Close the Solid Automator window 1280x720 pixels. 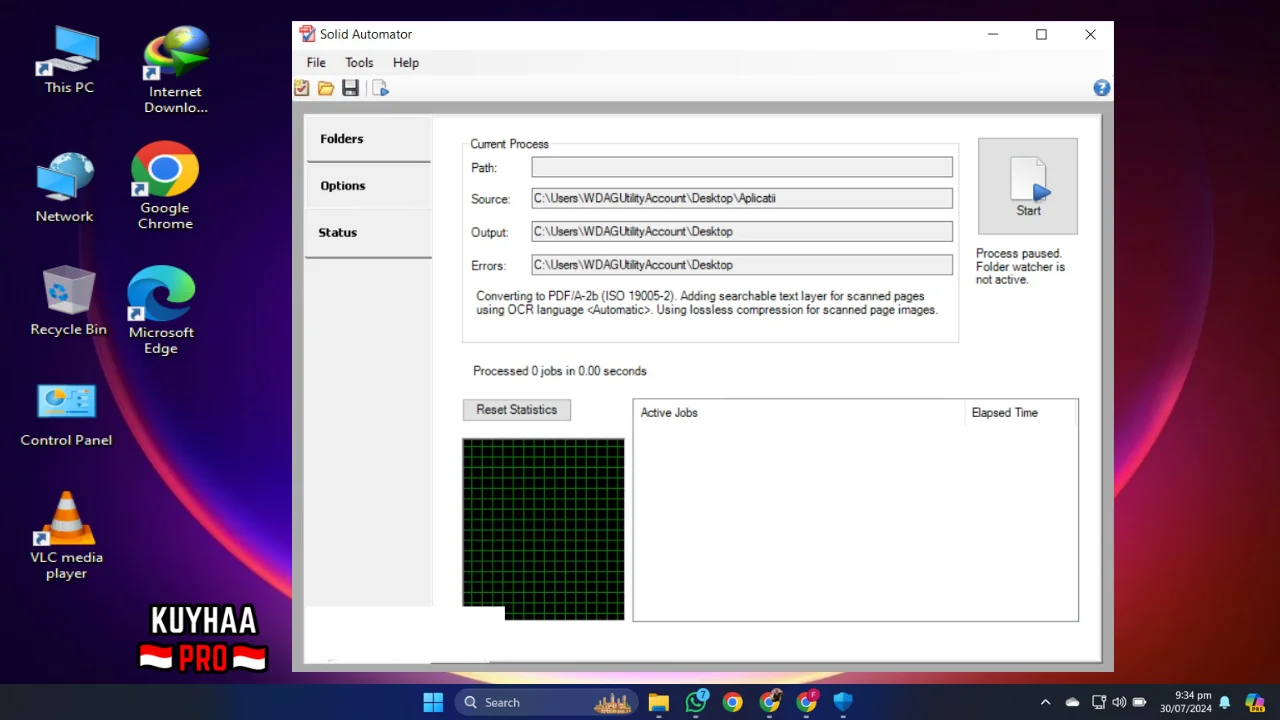click(1090, 34)
